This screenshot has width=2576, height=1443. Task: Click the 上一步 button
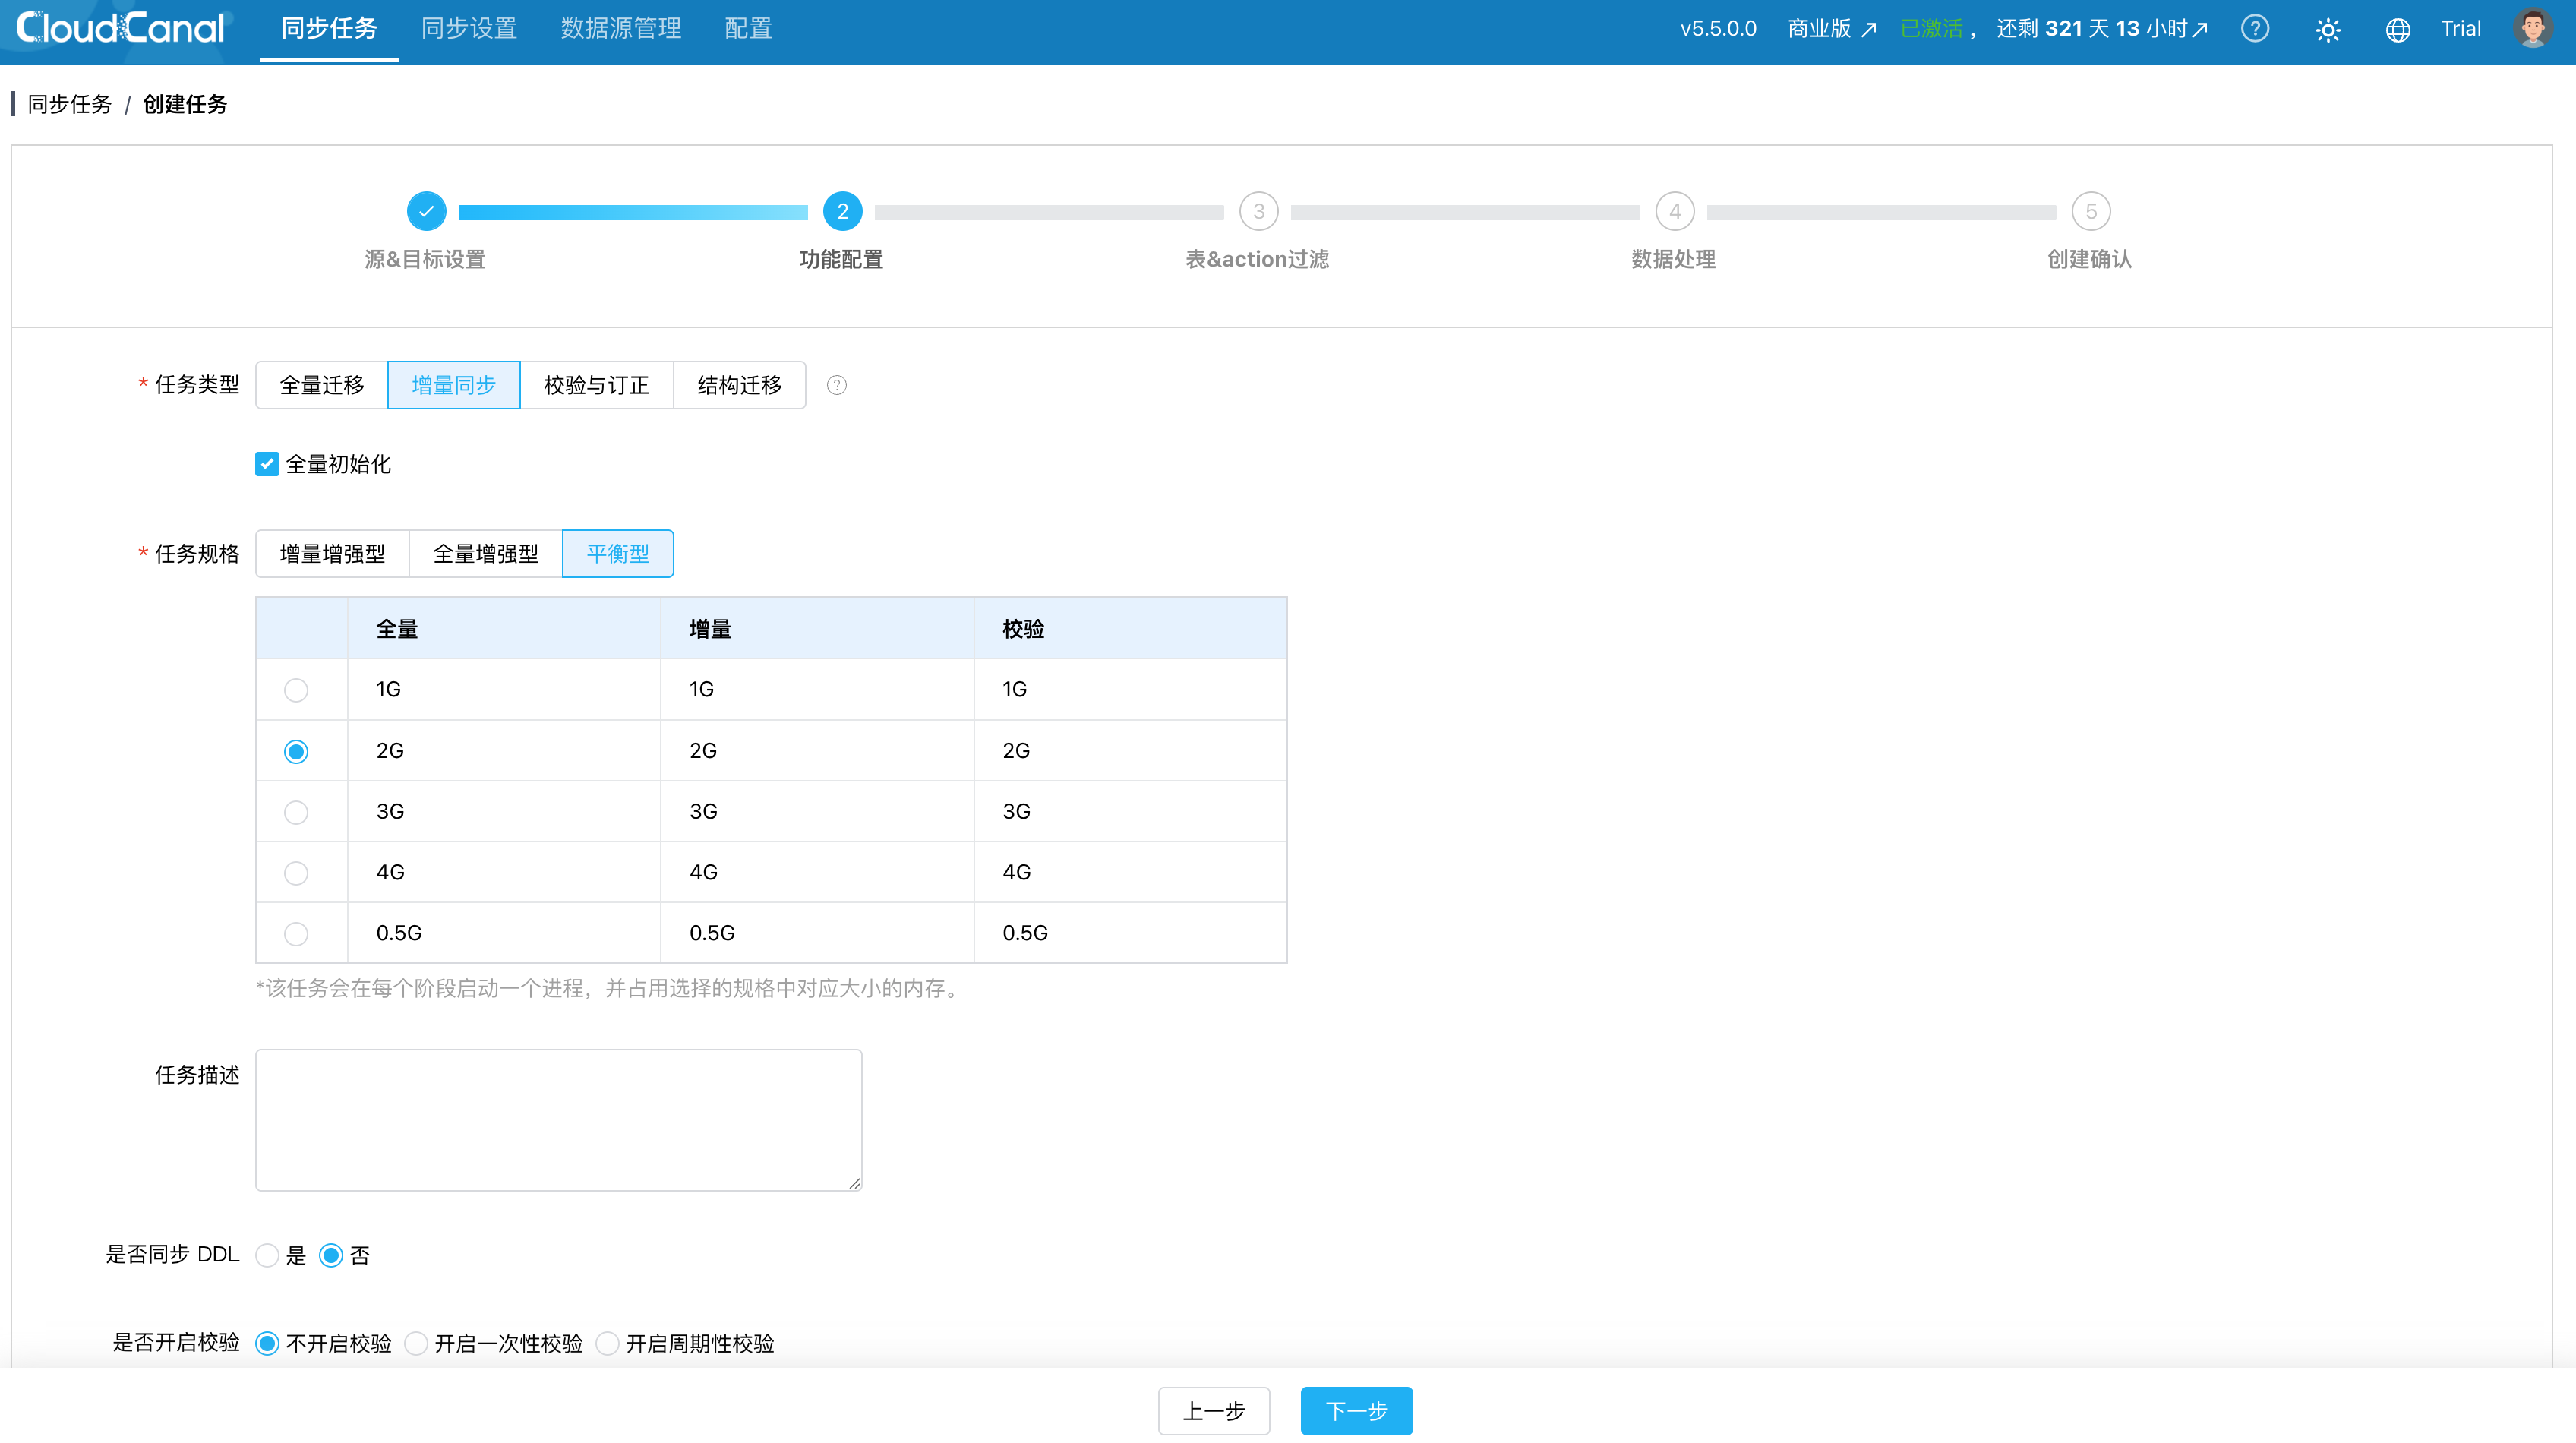(1213, 1410)
